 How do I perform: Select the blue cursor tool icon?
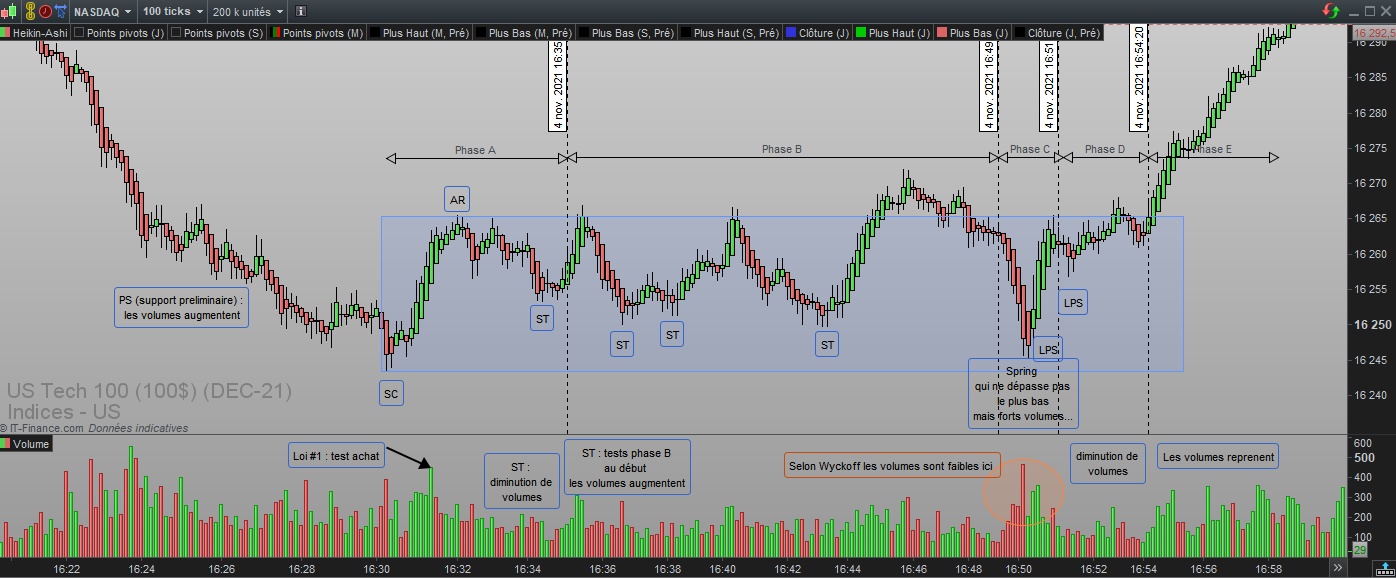(x=61, y=12)
